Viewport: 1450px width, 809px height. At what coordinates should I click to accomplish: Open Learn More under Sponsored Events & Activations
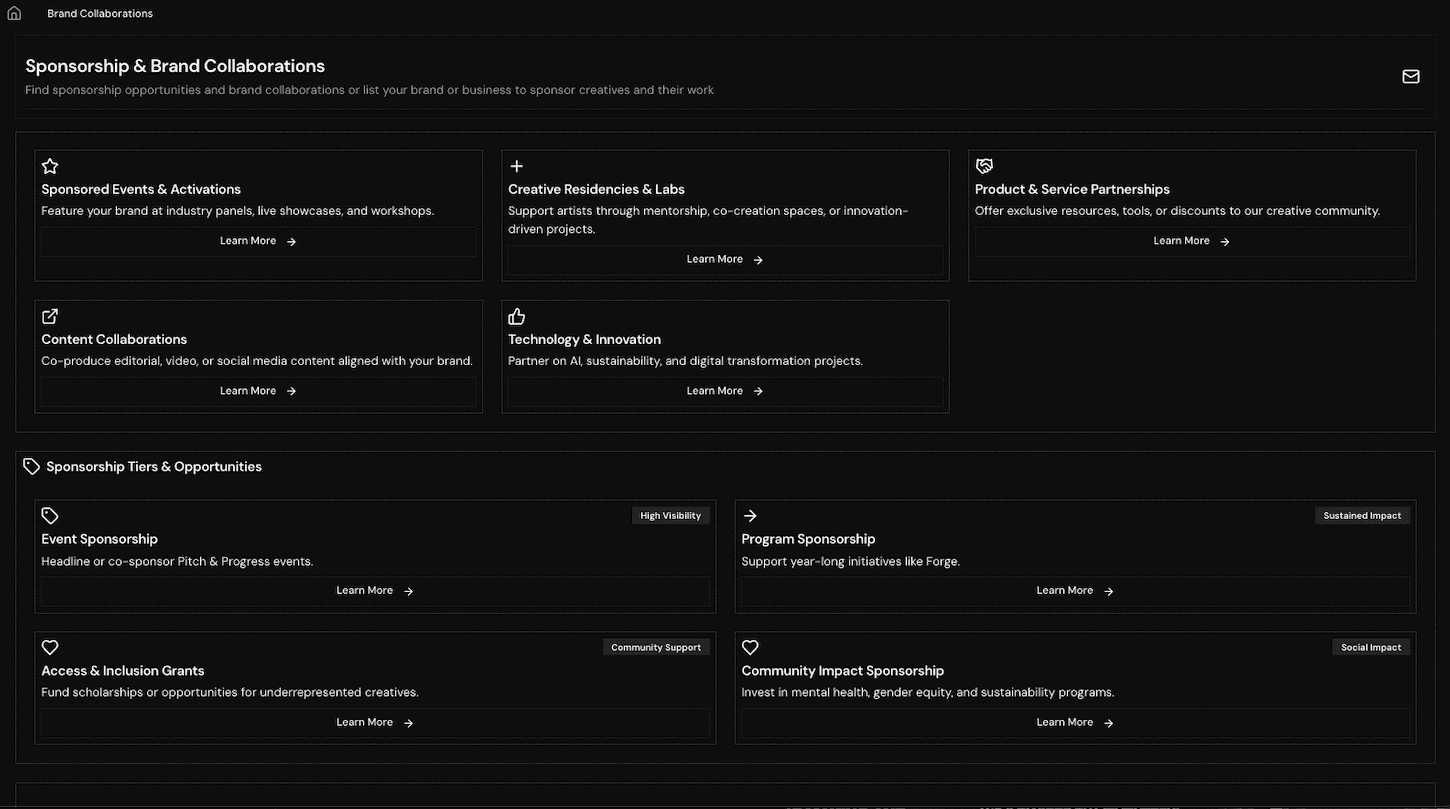258,241
